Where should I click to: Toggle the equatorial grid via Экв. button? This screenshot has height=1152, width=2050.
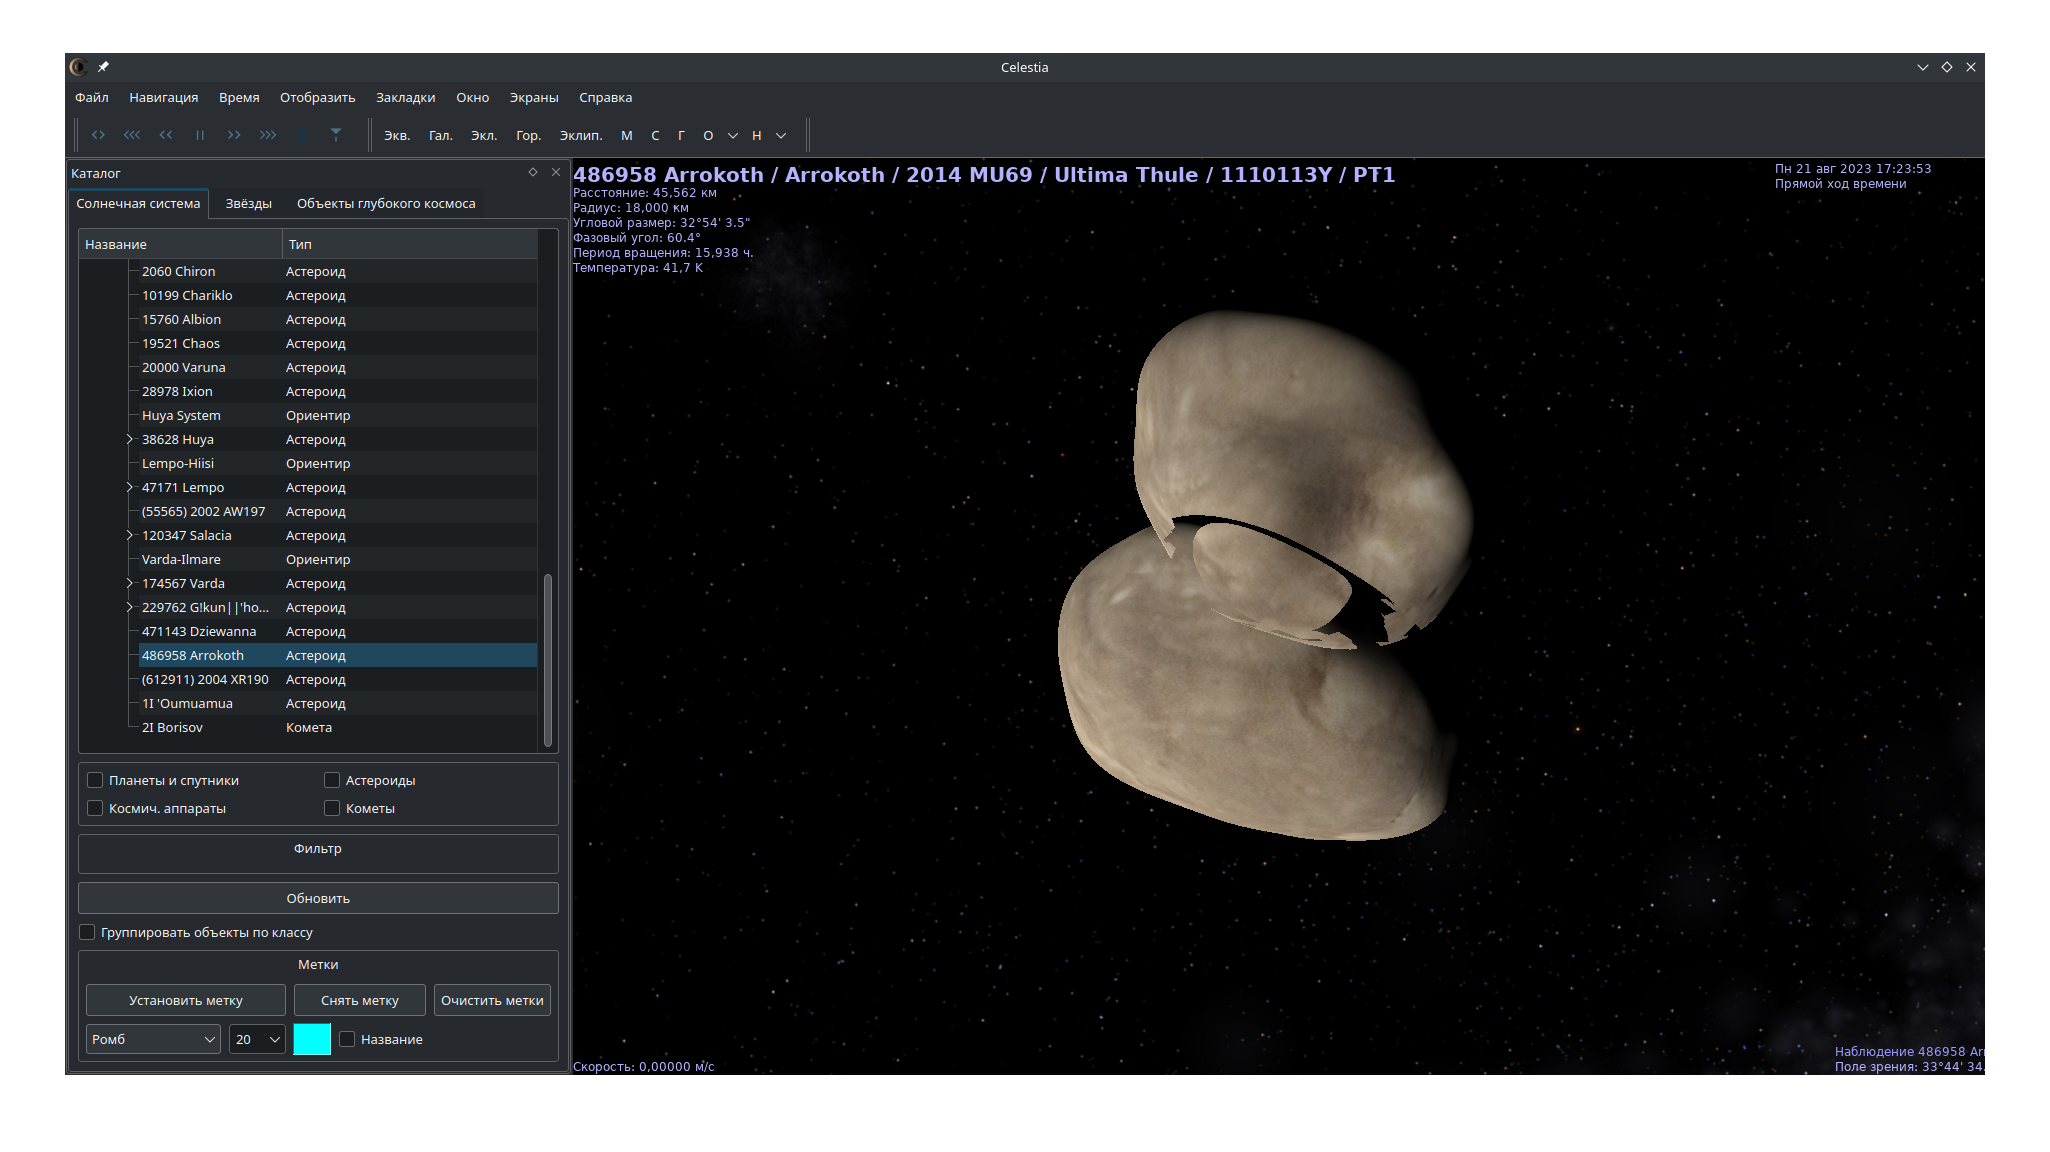[x=397, y=135]
